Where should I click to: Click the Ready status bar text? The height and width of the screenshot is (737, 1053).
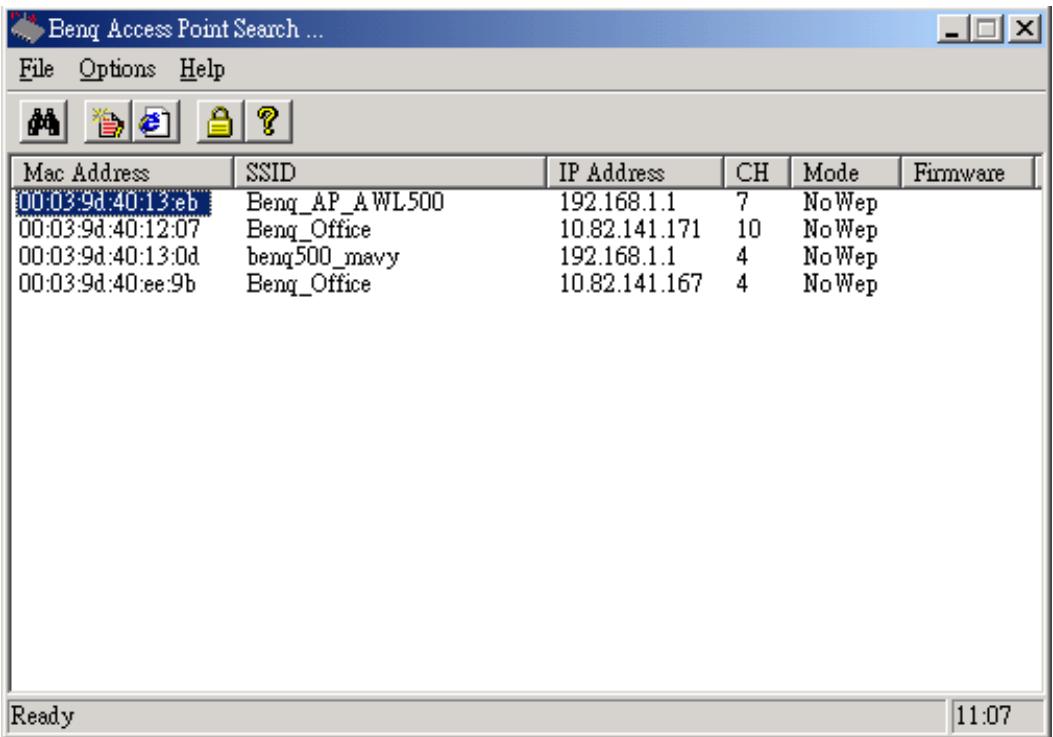tap(42, 716)
